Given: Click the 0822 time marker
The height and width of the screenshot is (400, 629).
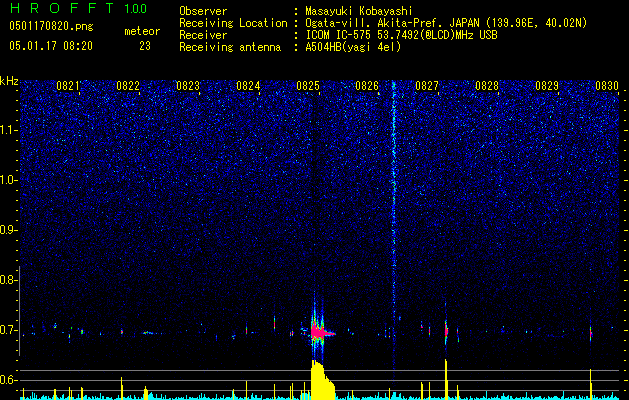Looking at the screenshot, I should (128, 86).
